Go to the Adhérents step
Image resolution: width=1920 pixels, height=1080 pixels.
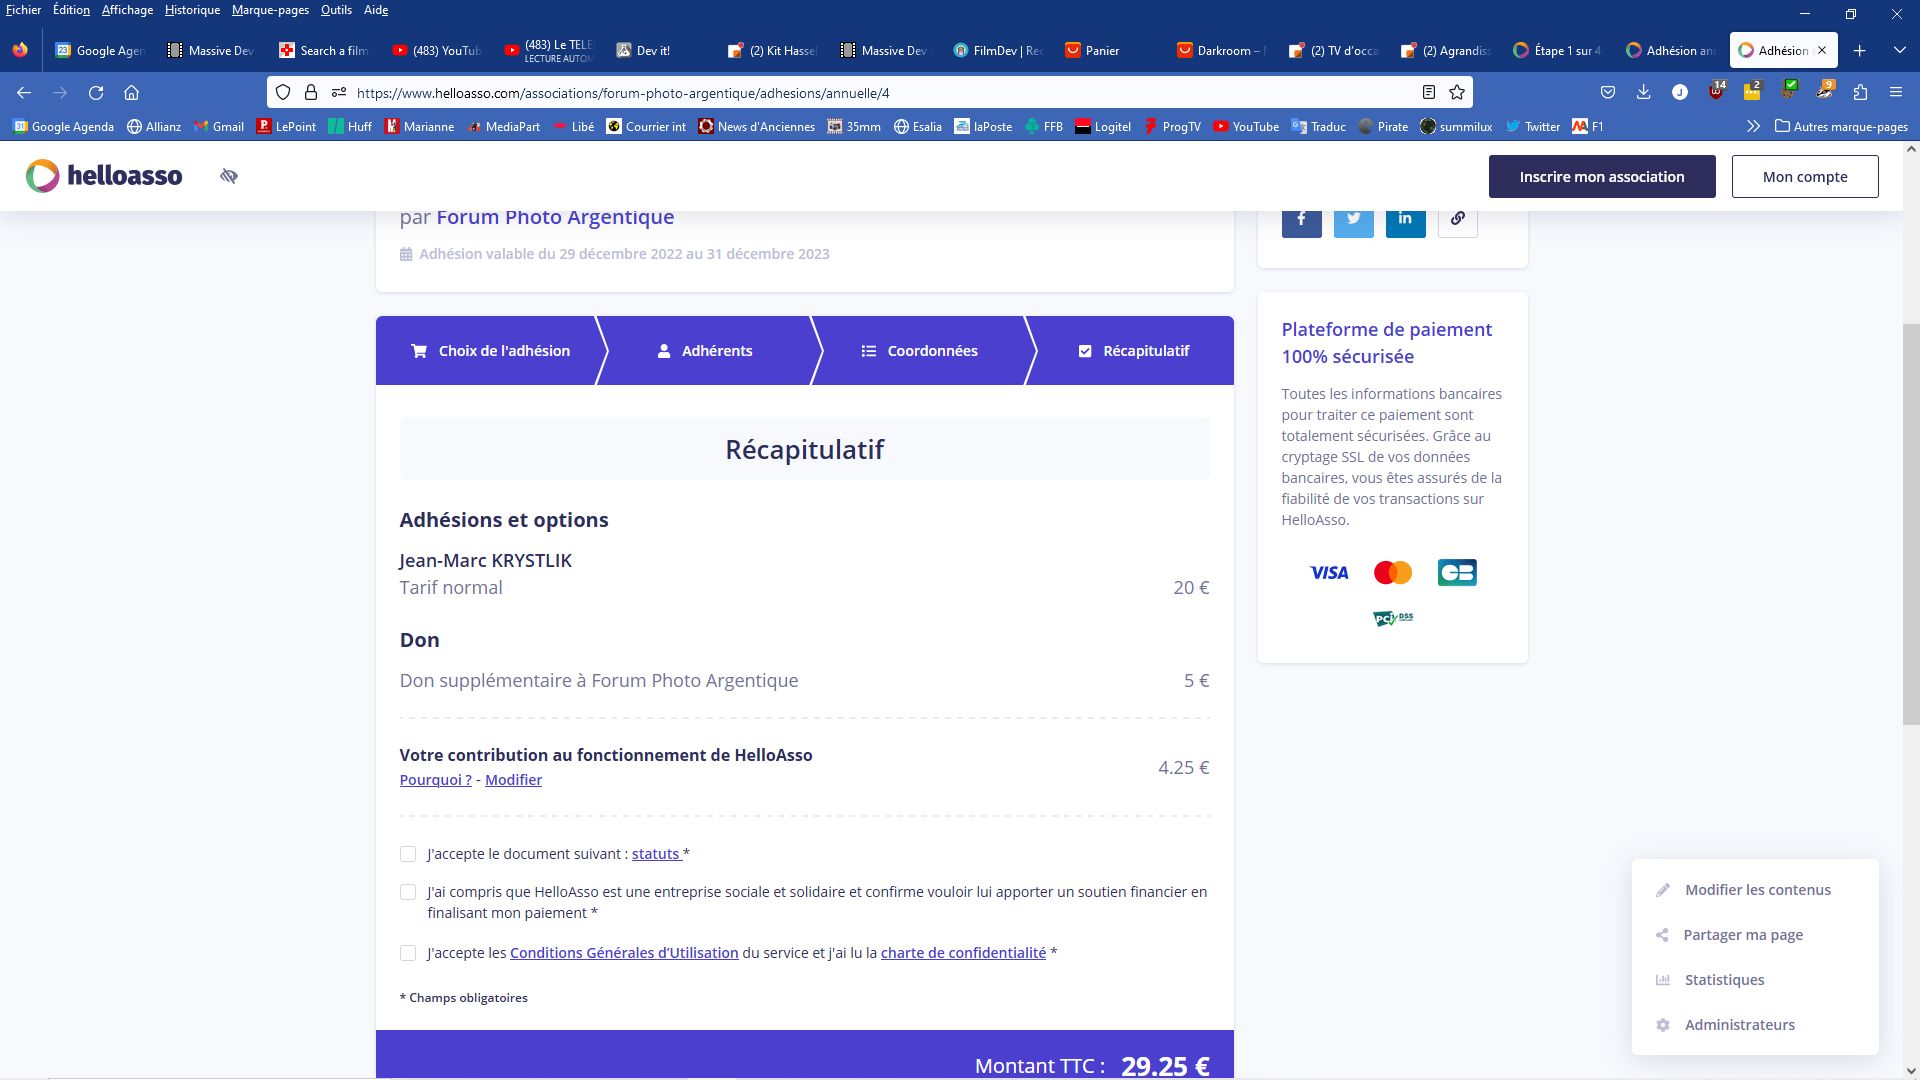[705, 351]
